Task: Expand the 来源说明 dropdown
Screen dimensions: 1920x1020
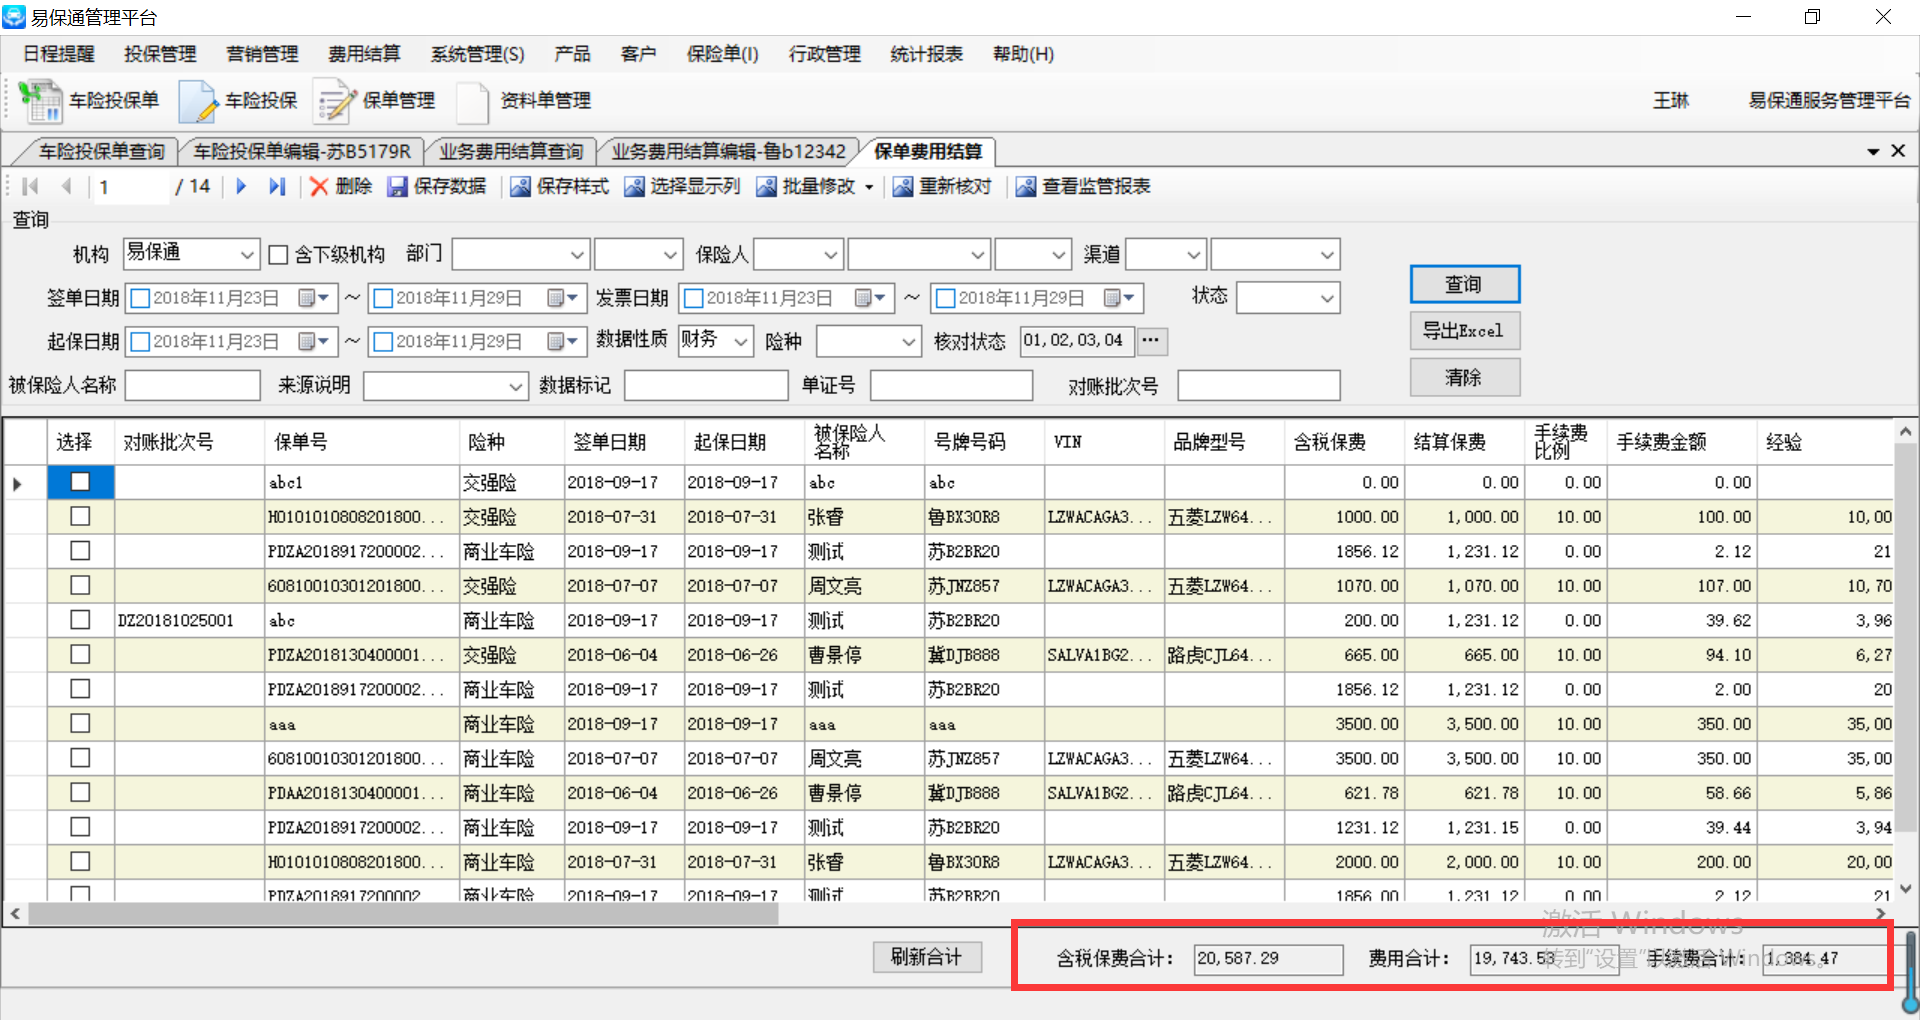Action: point(515,386)
